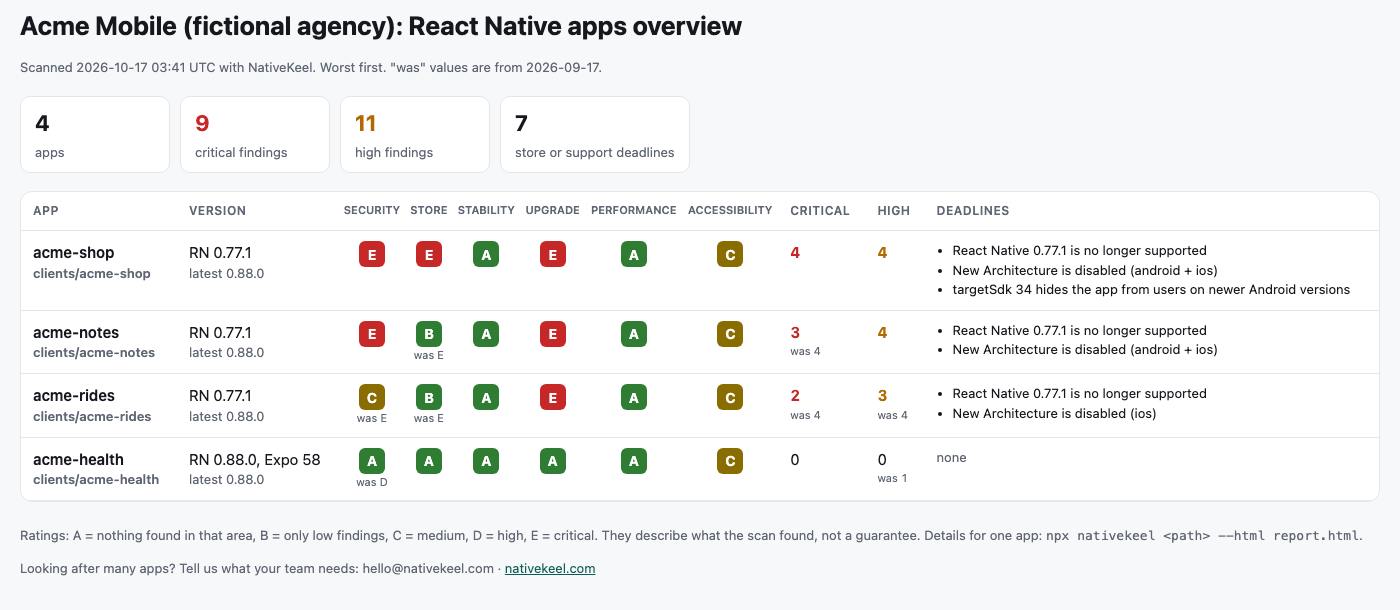Screen dimensions: 1400x610
Task: Click acme-health Security rating A badge
Action: [x=372, y=460]
